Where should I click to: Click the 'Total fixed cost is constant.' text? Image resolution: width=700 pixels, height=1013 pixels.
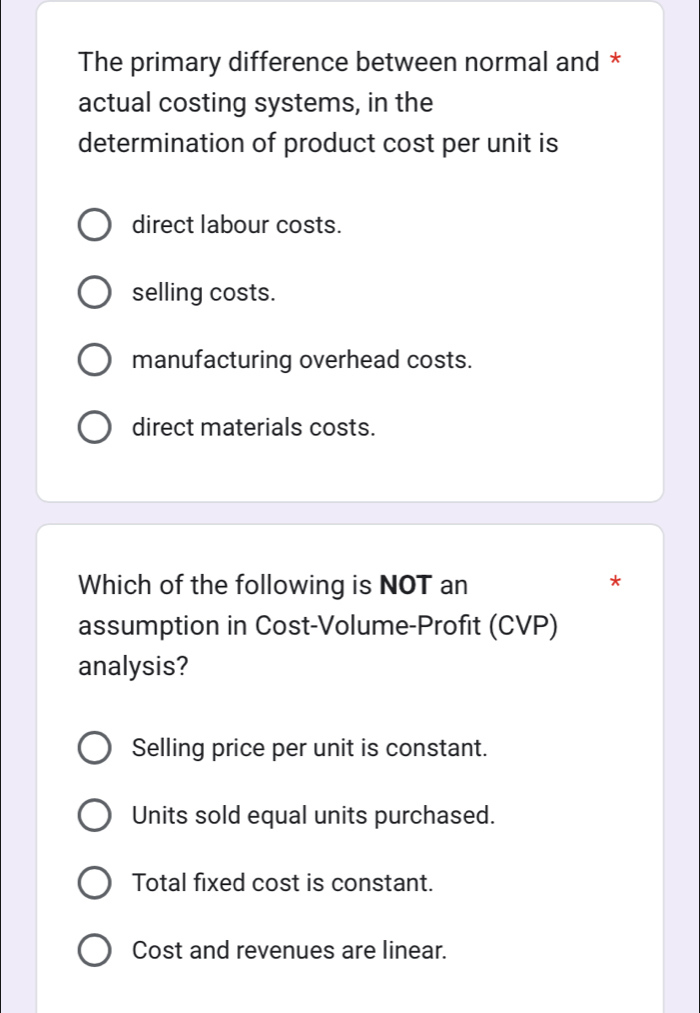pos(282,884)
